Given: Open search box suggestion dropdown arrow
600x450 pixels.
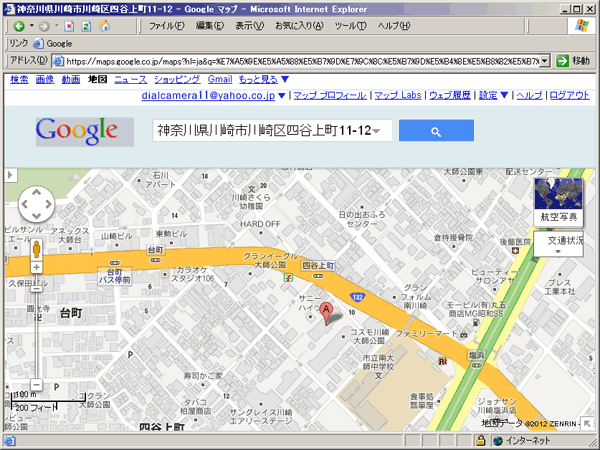Looking at the screenshot, I should [377, 131].
